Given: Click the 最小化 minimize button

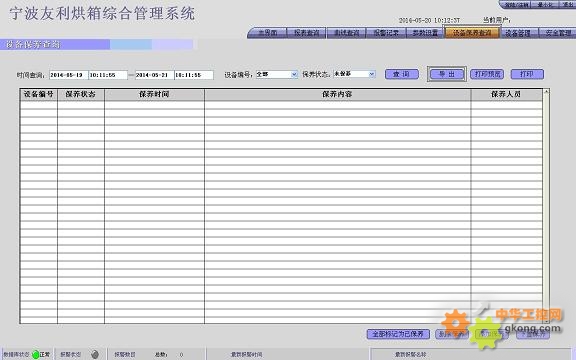Looking at the screenshot, I should [545, 4].
